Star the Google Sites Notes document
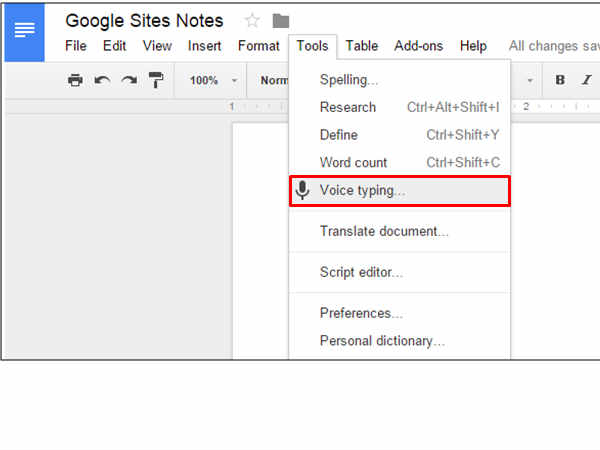The width and height of the screenshot is (600, 450). click(252, 21)
